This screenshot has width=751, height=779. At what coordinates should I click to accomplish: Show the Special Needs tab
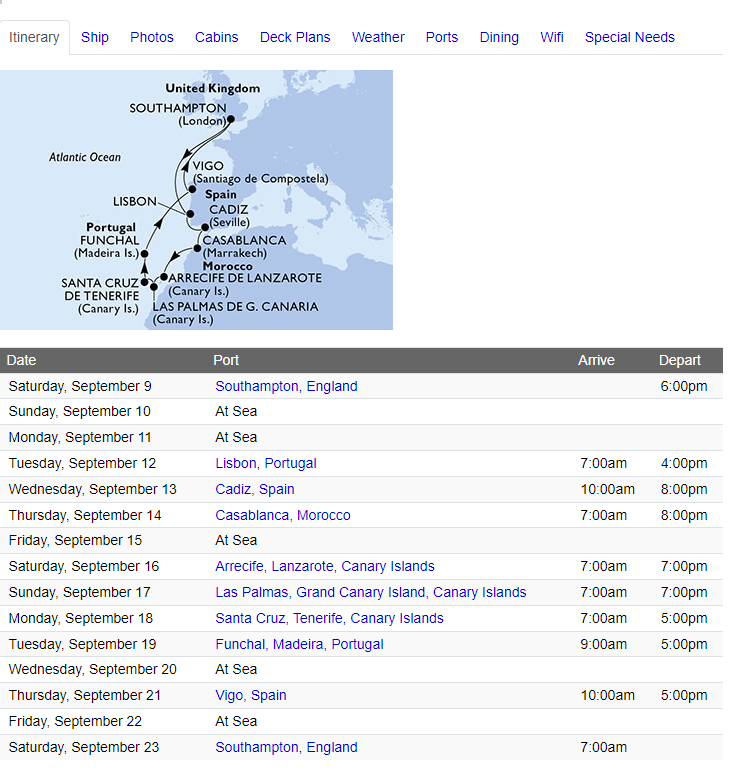tap(629, 37)
